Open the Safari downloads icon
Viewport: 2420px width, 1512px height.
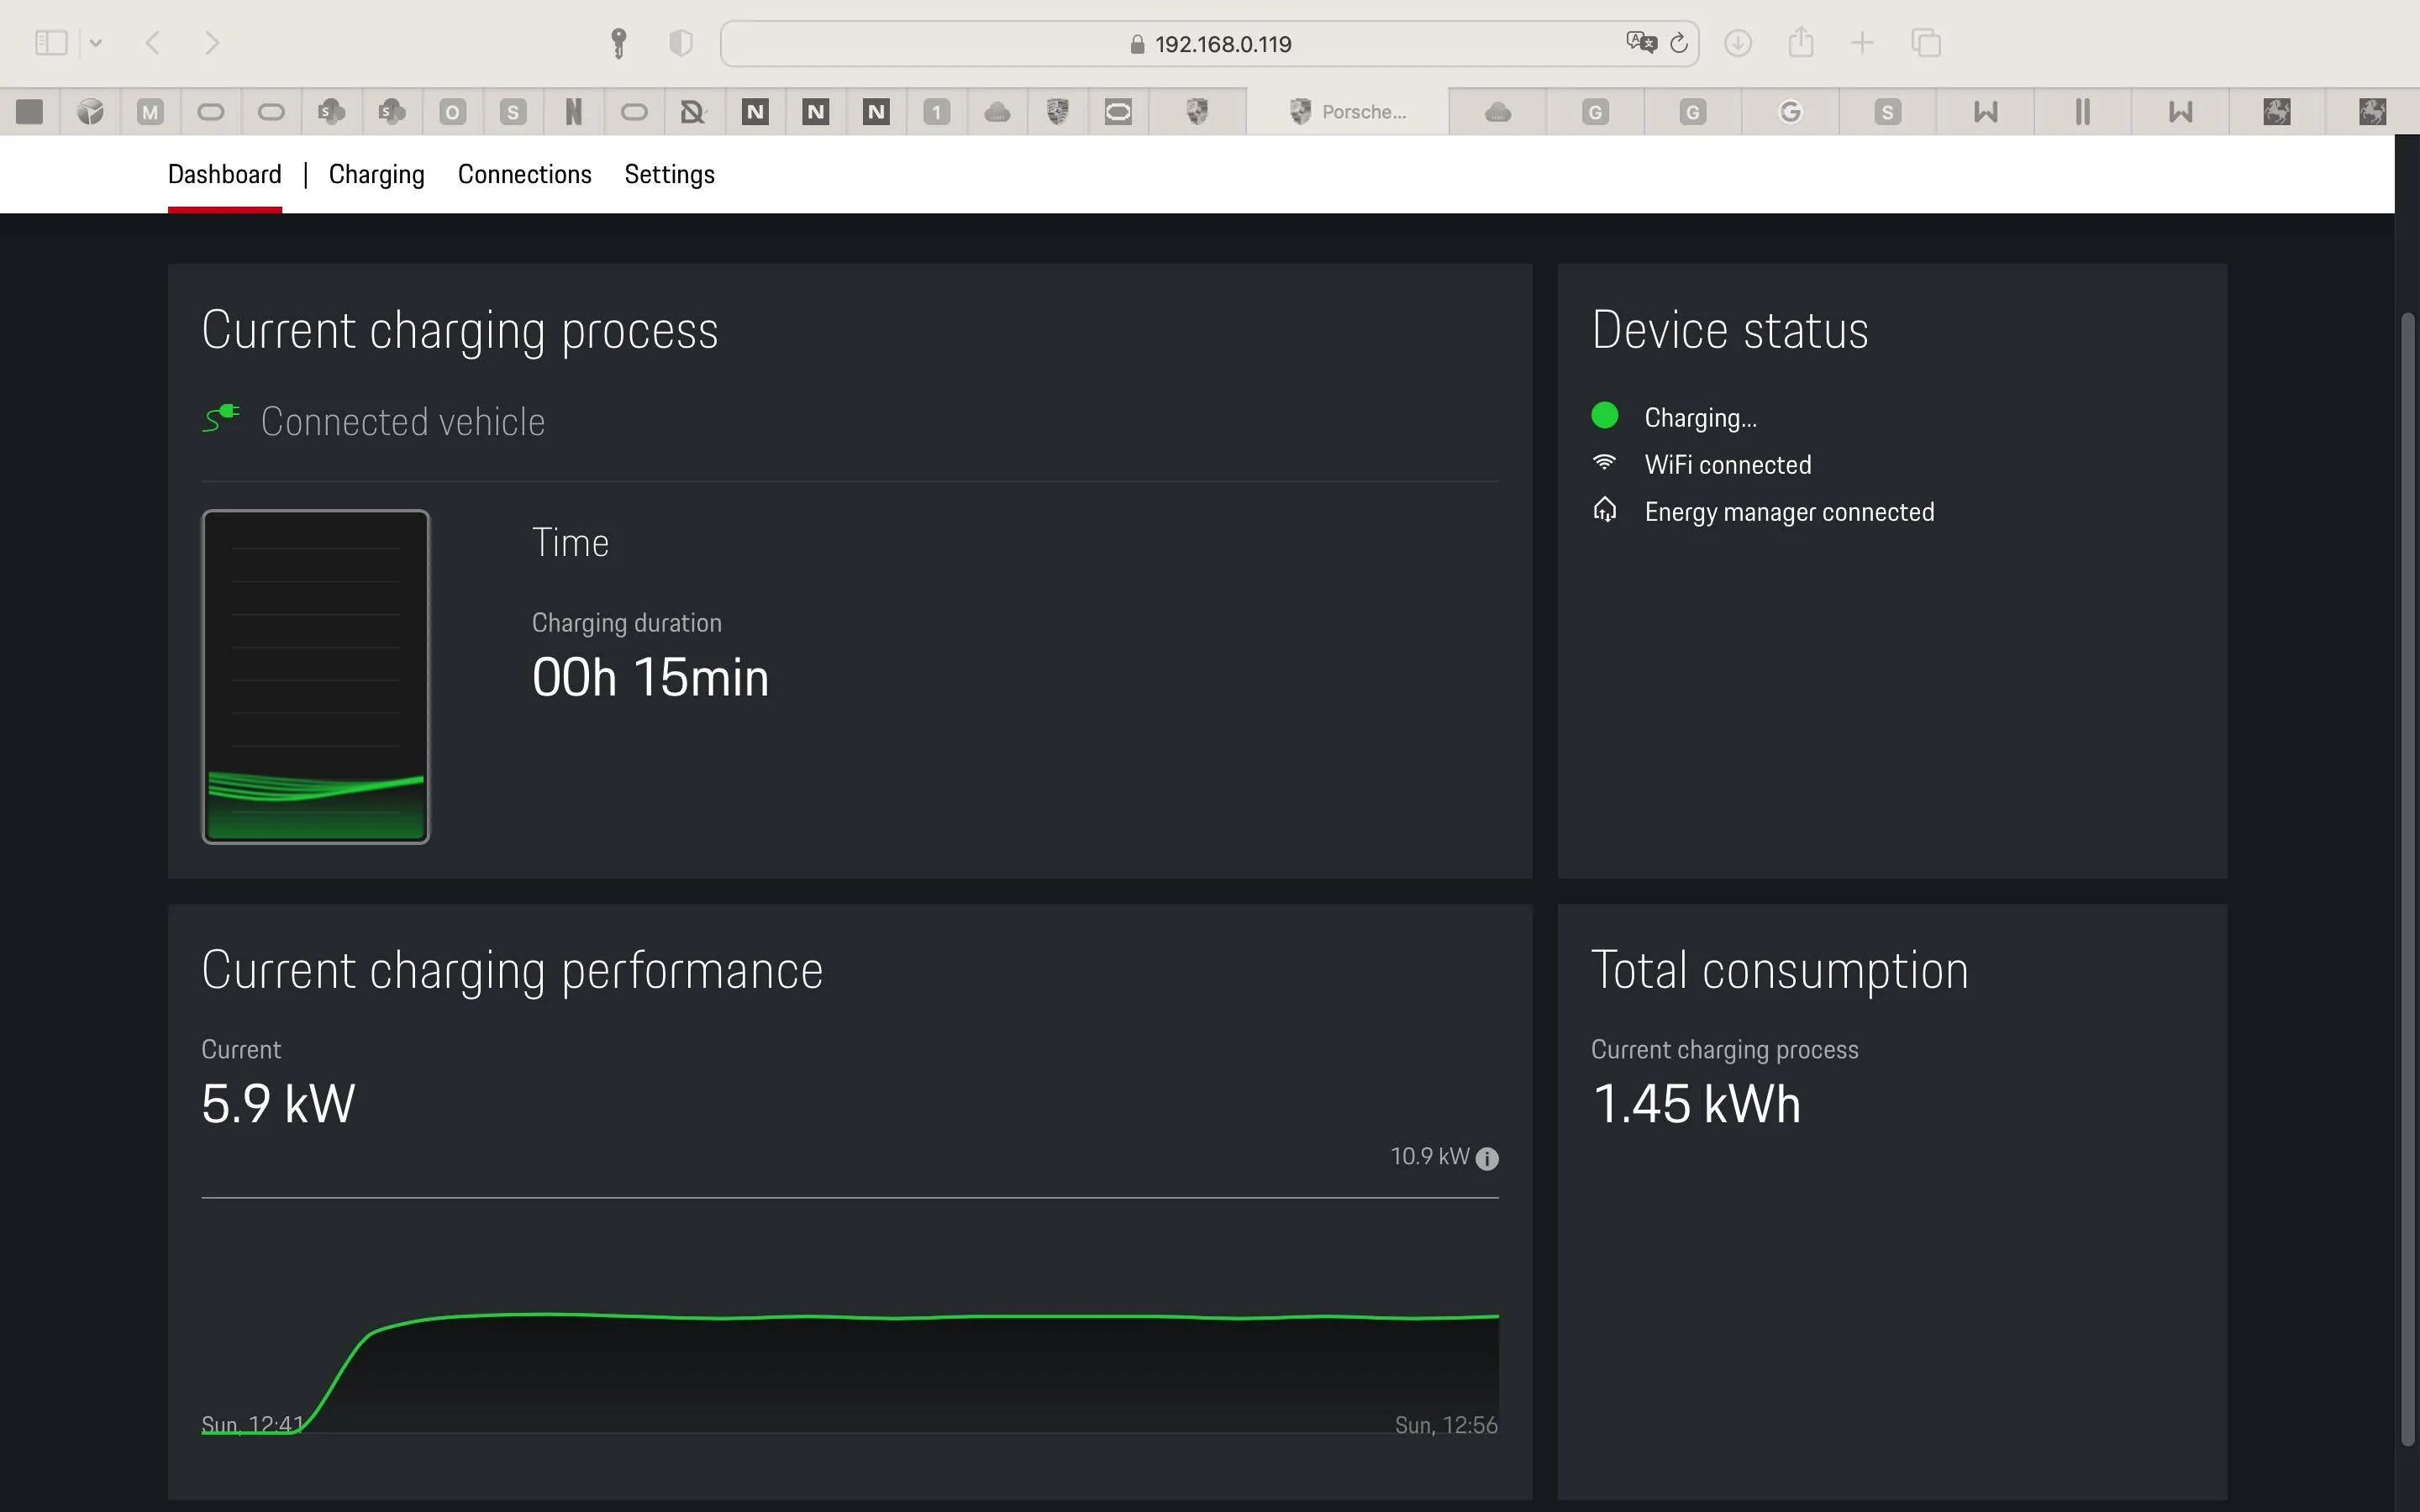pyautogui.click(x=1738, y=43)
